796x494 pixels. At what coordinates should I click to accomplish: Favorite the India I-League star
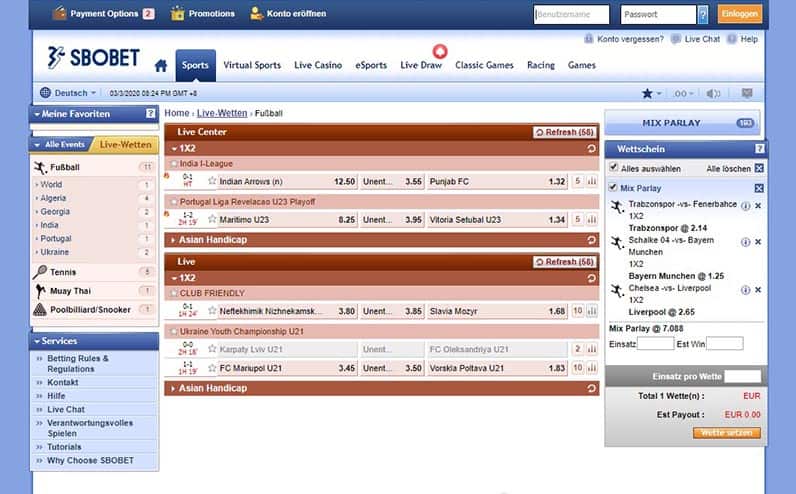174,163
